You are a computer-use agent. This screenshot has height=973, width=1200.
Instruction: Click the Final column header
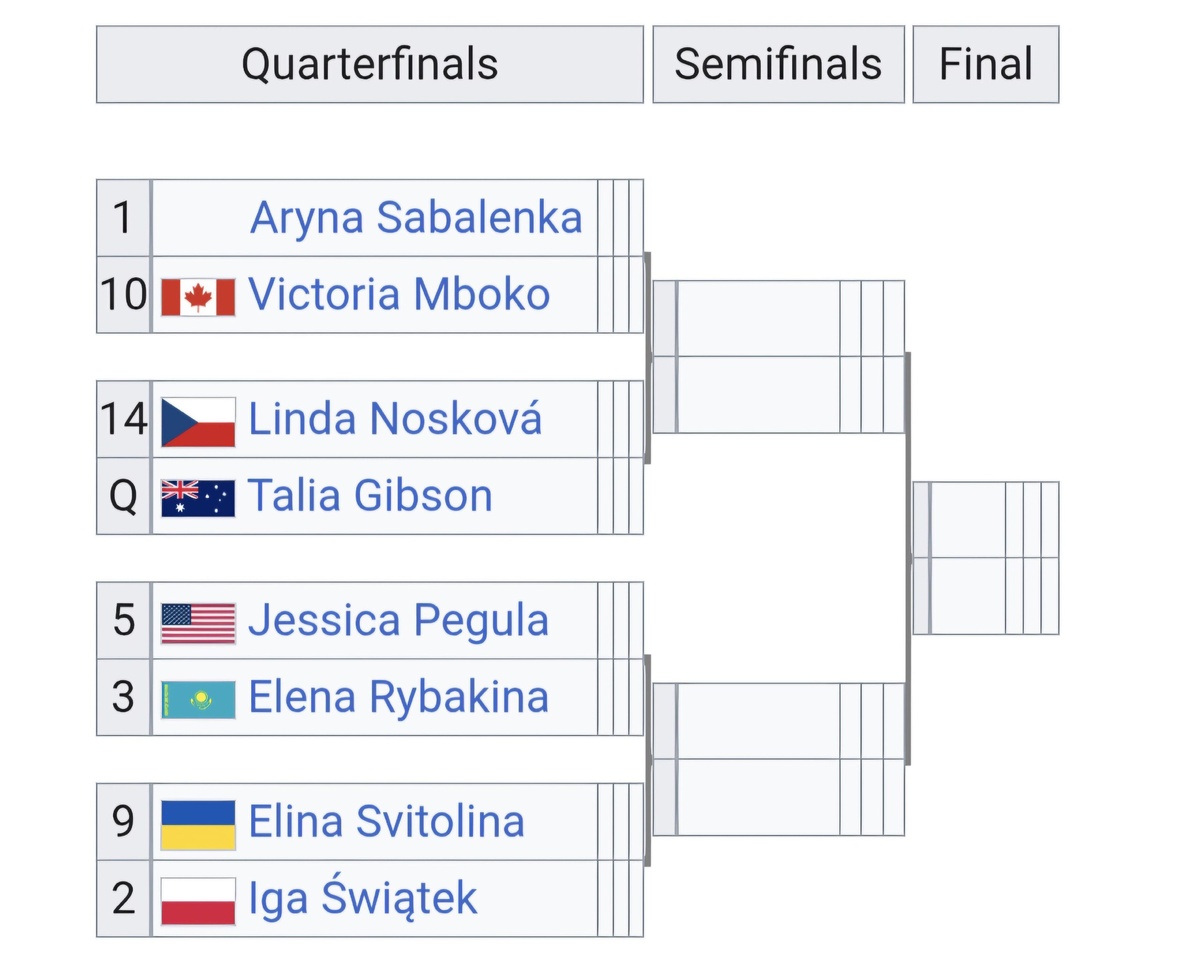(x=985, y=65)
